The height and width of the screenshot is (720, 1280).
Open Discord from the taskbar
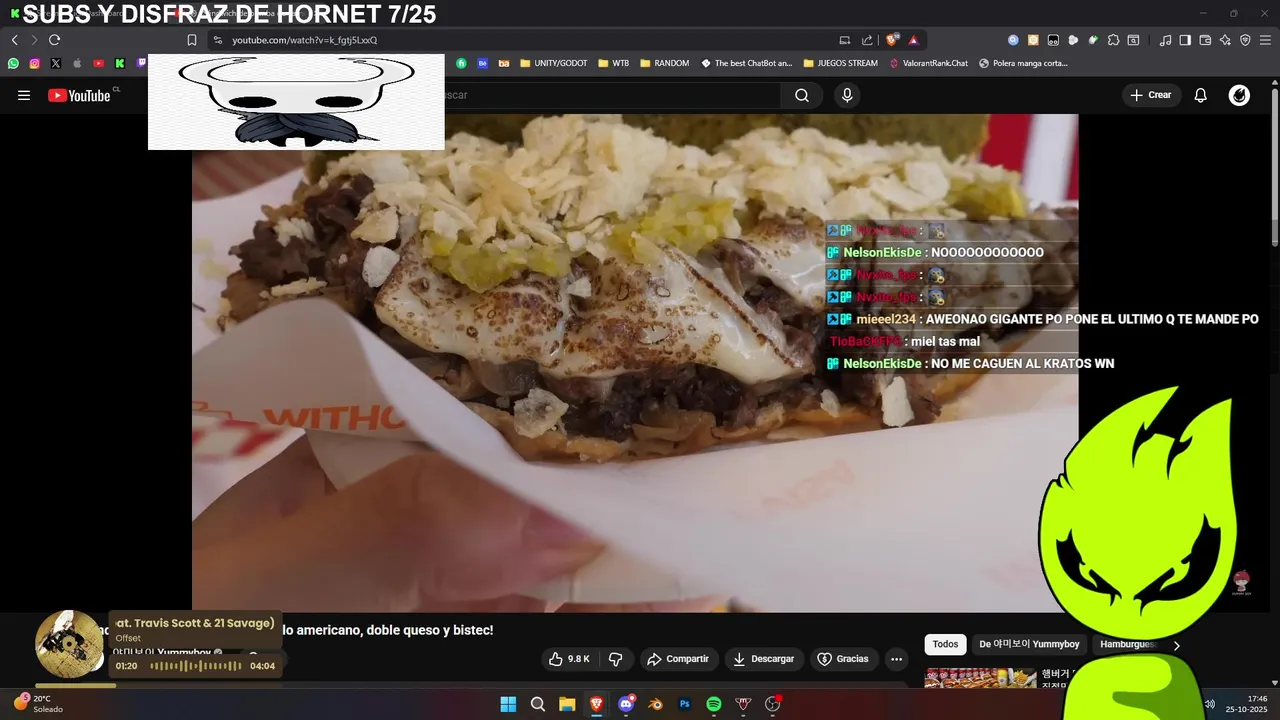pos(626,704)
